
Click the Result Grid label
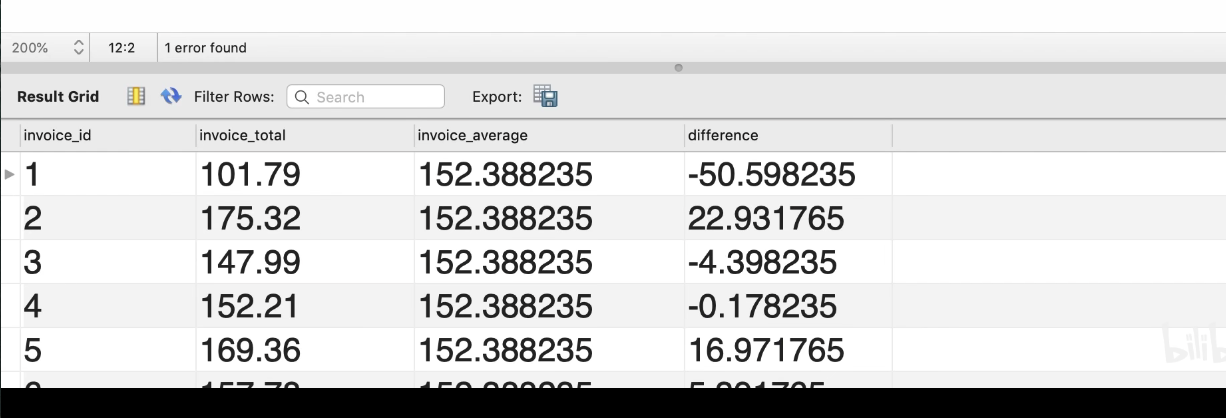(x=58, y=97)
